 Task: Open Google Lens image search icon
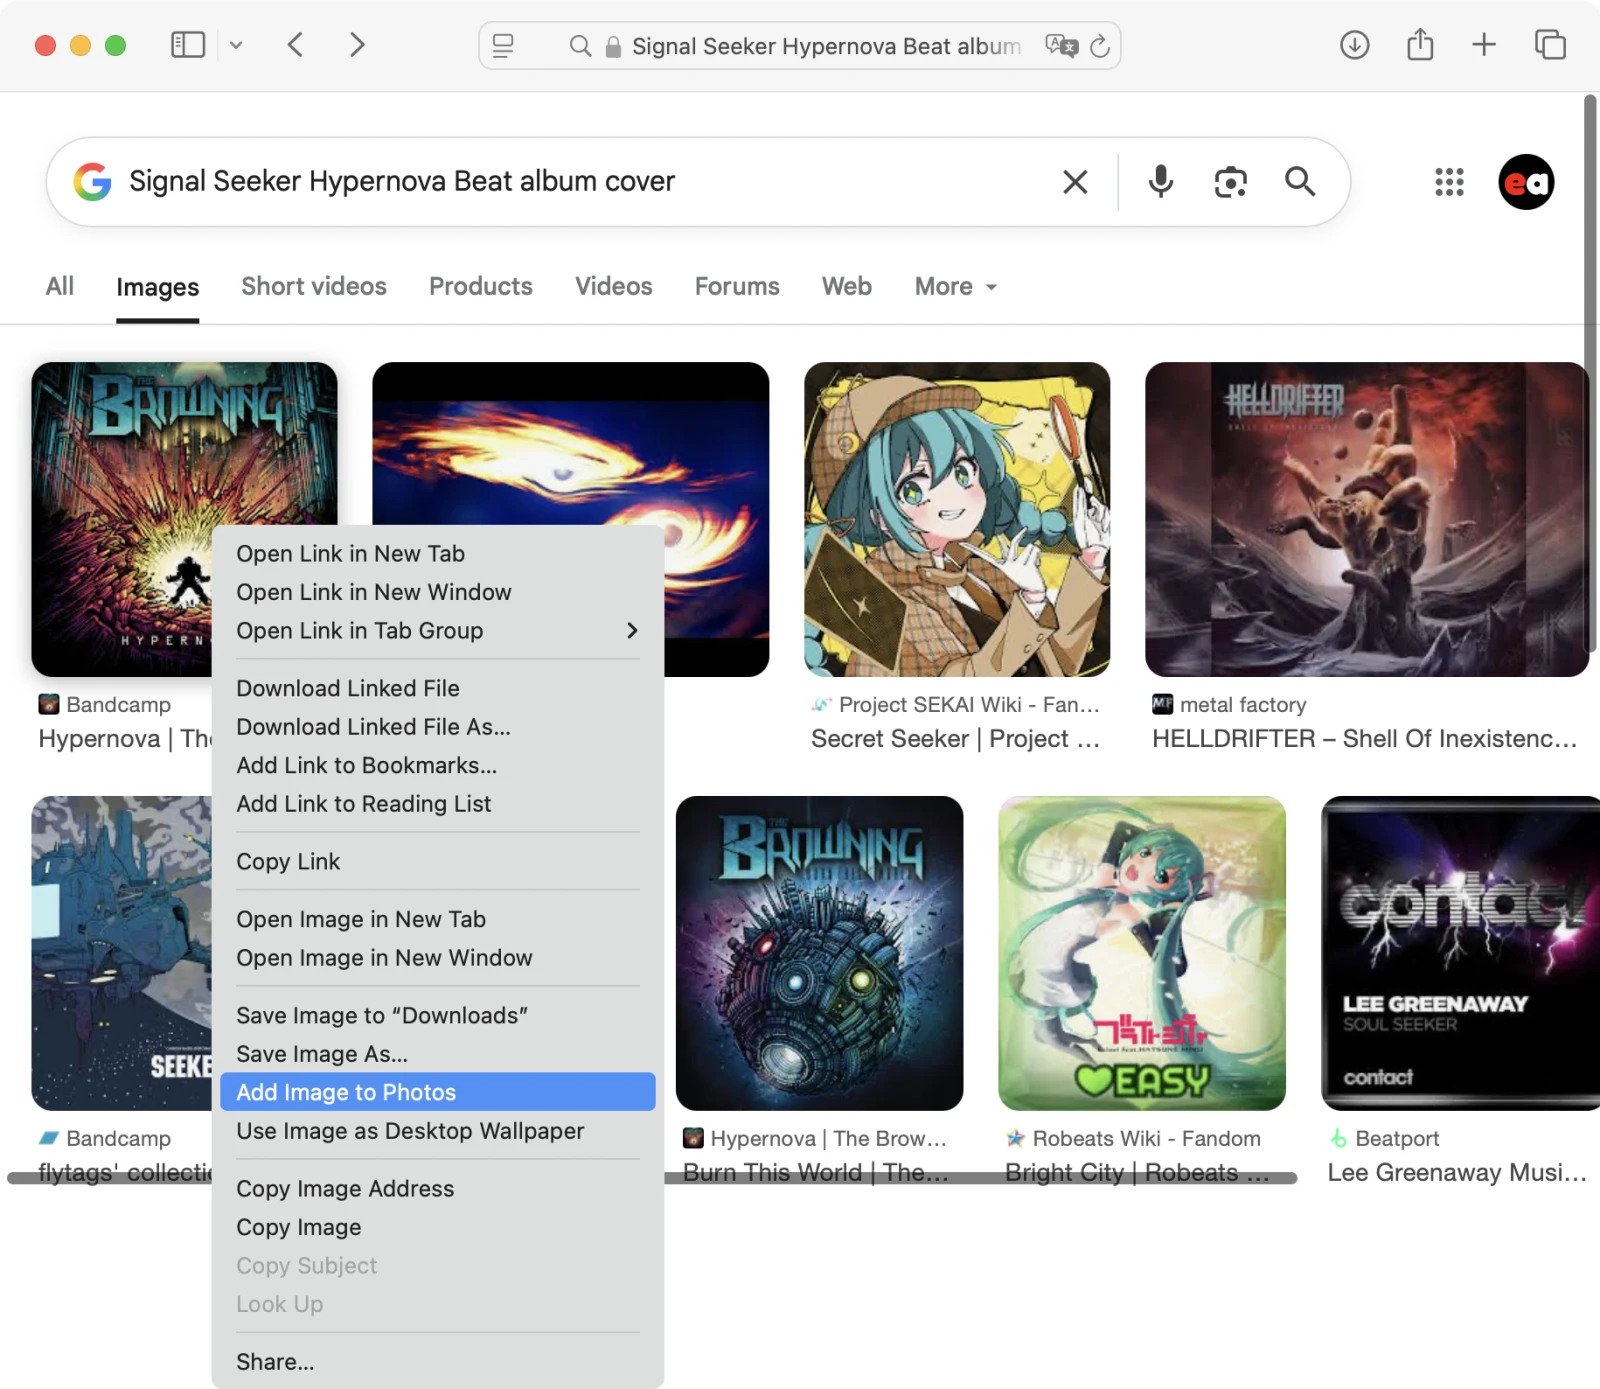1230,182
